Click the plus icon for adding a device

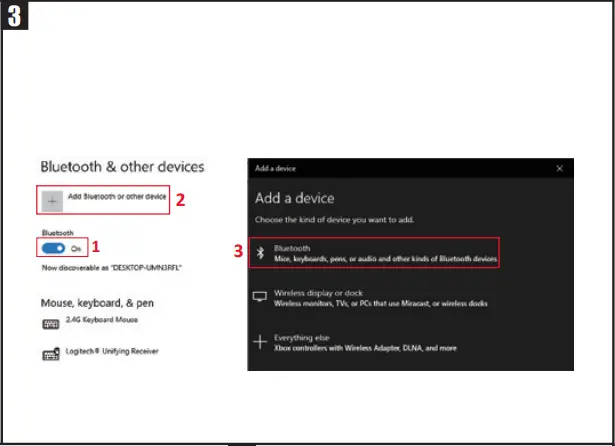pyautogui.click(x=52, y=201)
